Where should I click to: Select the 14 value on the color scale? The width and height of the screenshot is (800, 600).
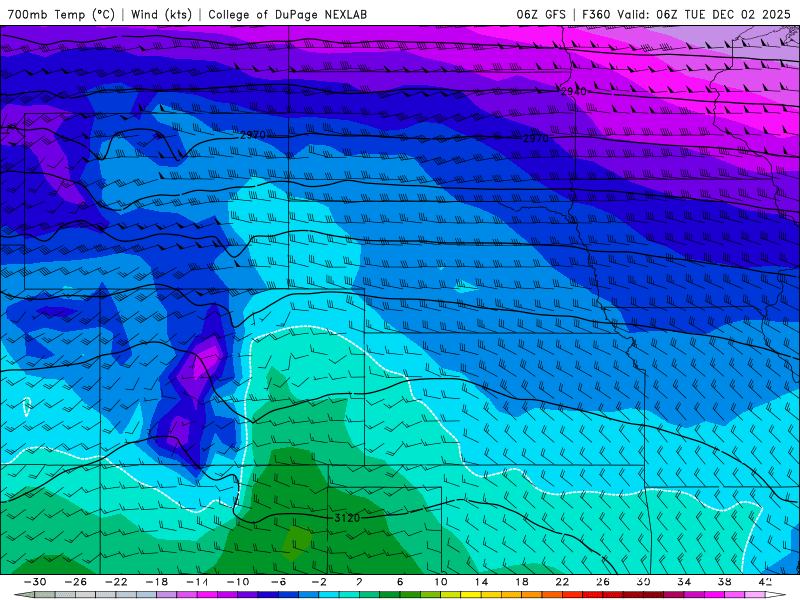click(x=481, y=582)
